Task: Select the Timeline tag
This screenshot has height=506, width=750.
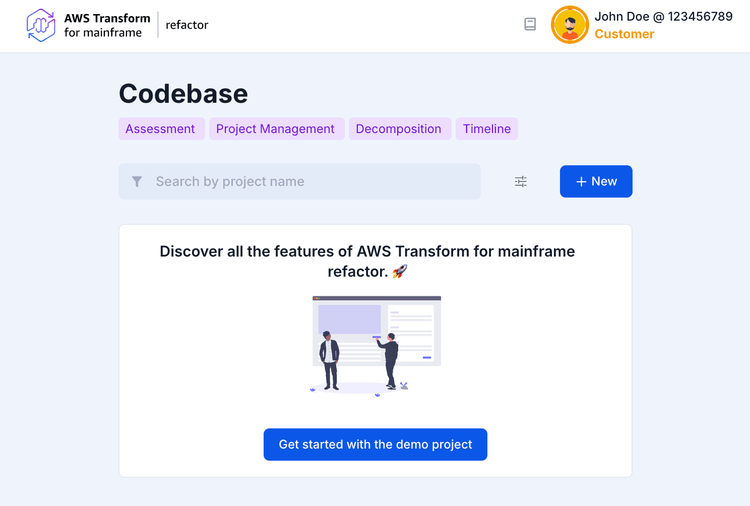Action: tap(487, 129)
